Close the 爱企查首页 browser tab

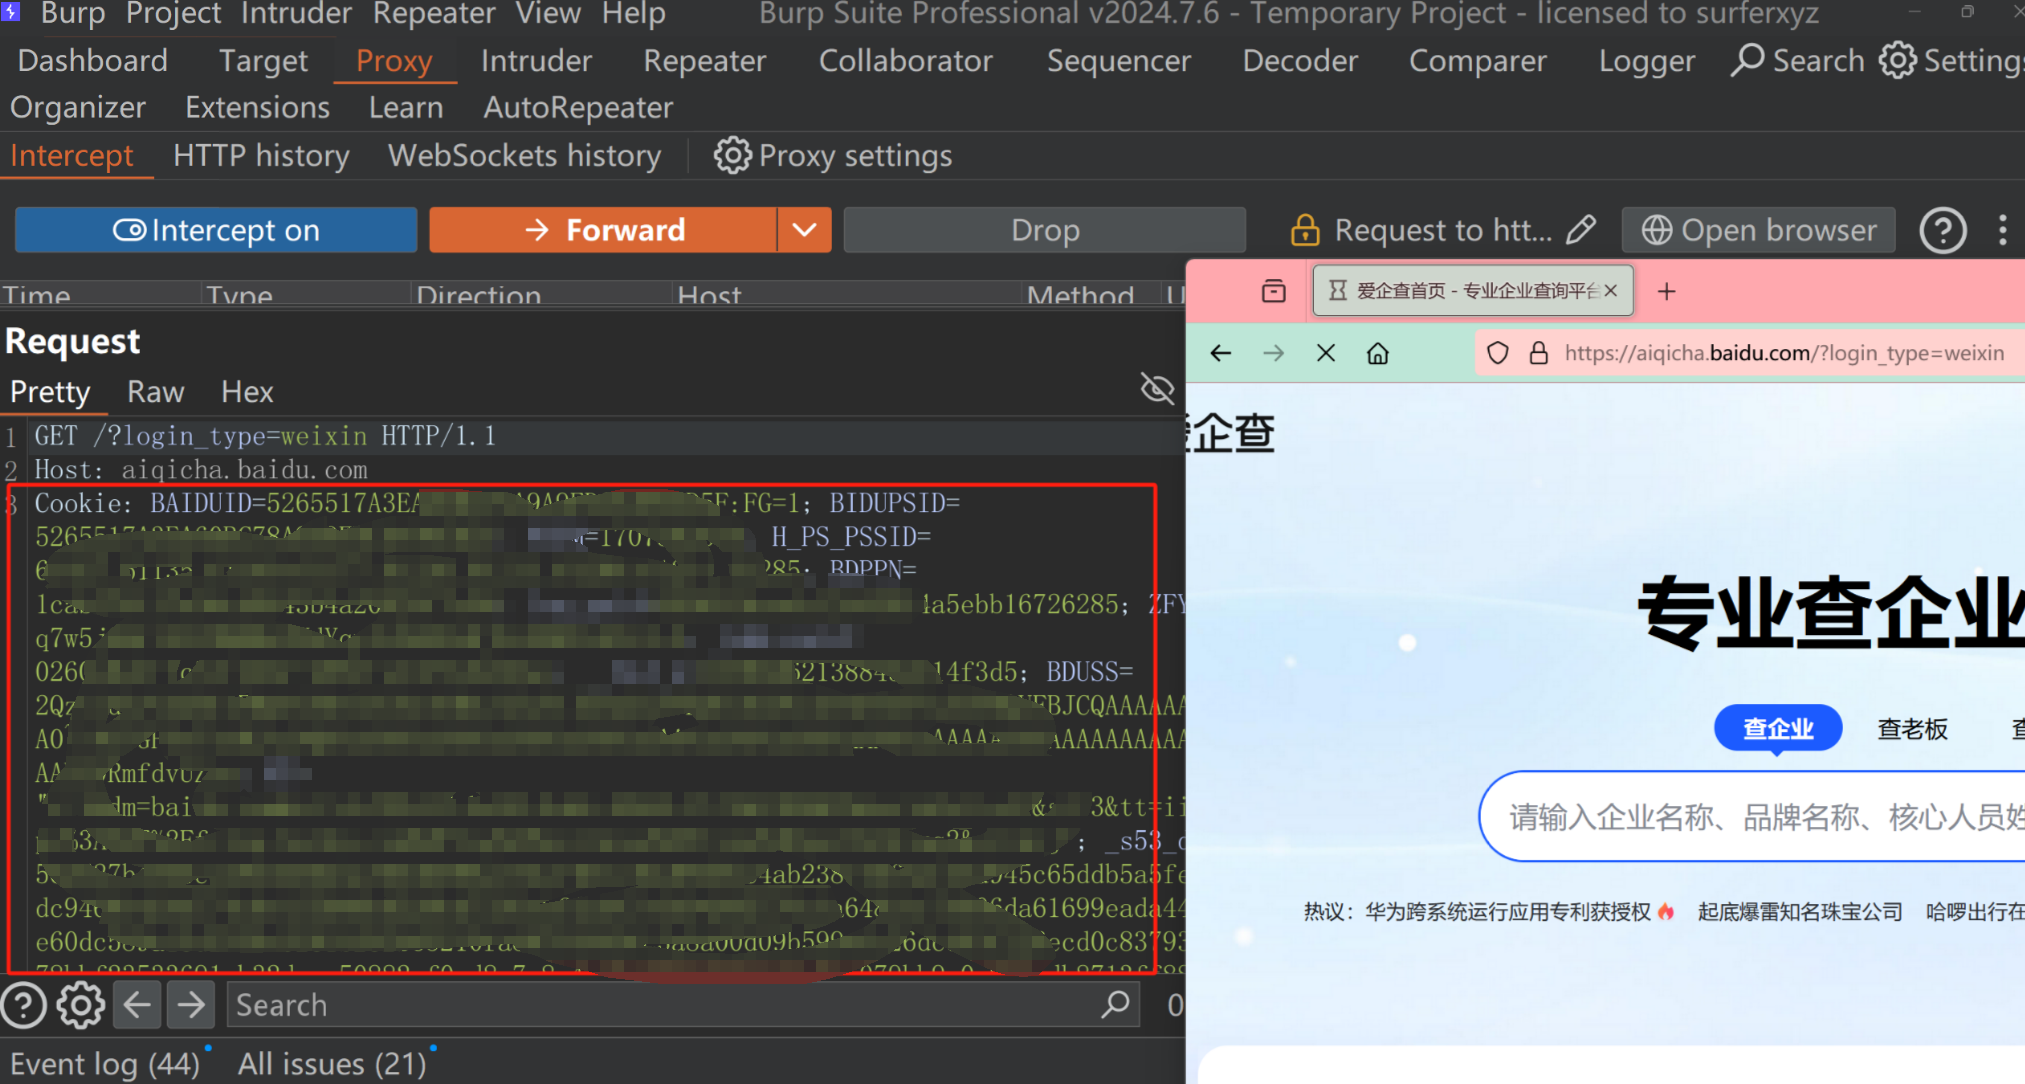tap(1611, 291)
